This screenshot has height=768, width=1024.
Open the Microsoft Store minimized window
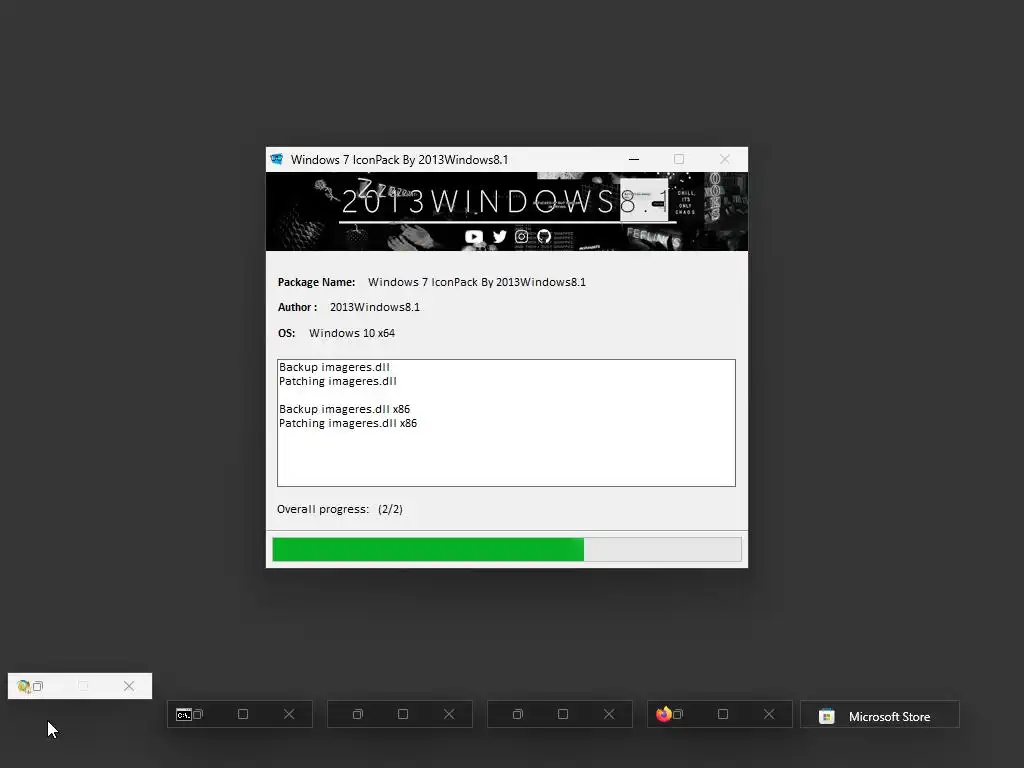(x=880, y=714)
